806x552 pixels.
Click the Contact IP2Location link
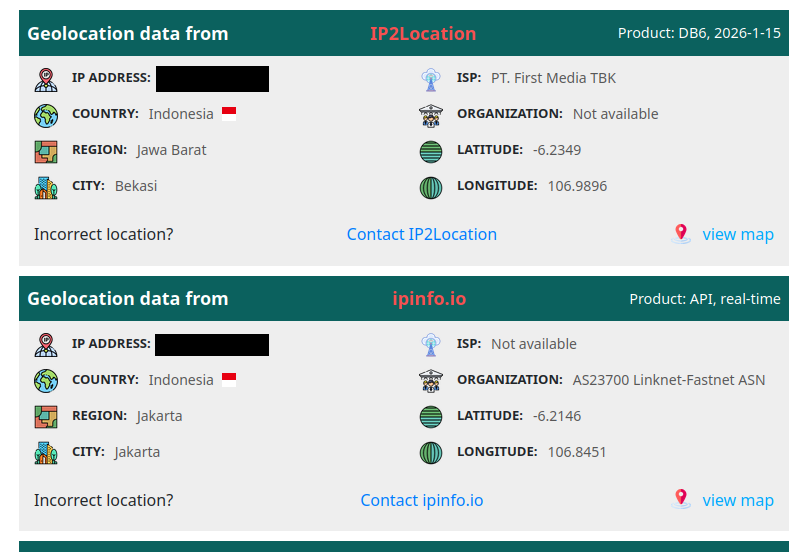click(x=421, y=234)
